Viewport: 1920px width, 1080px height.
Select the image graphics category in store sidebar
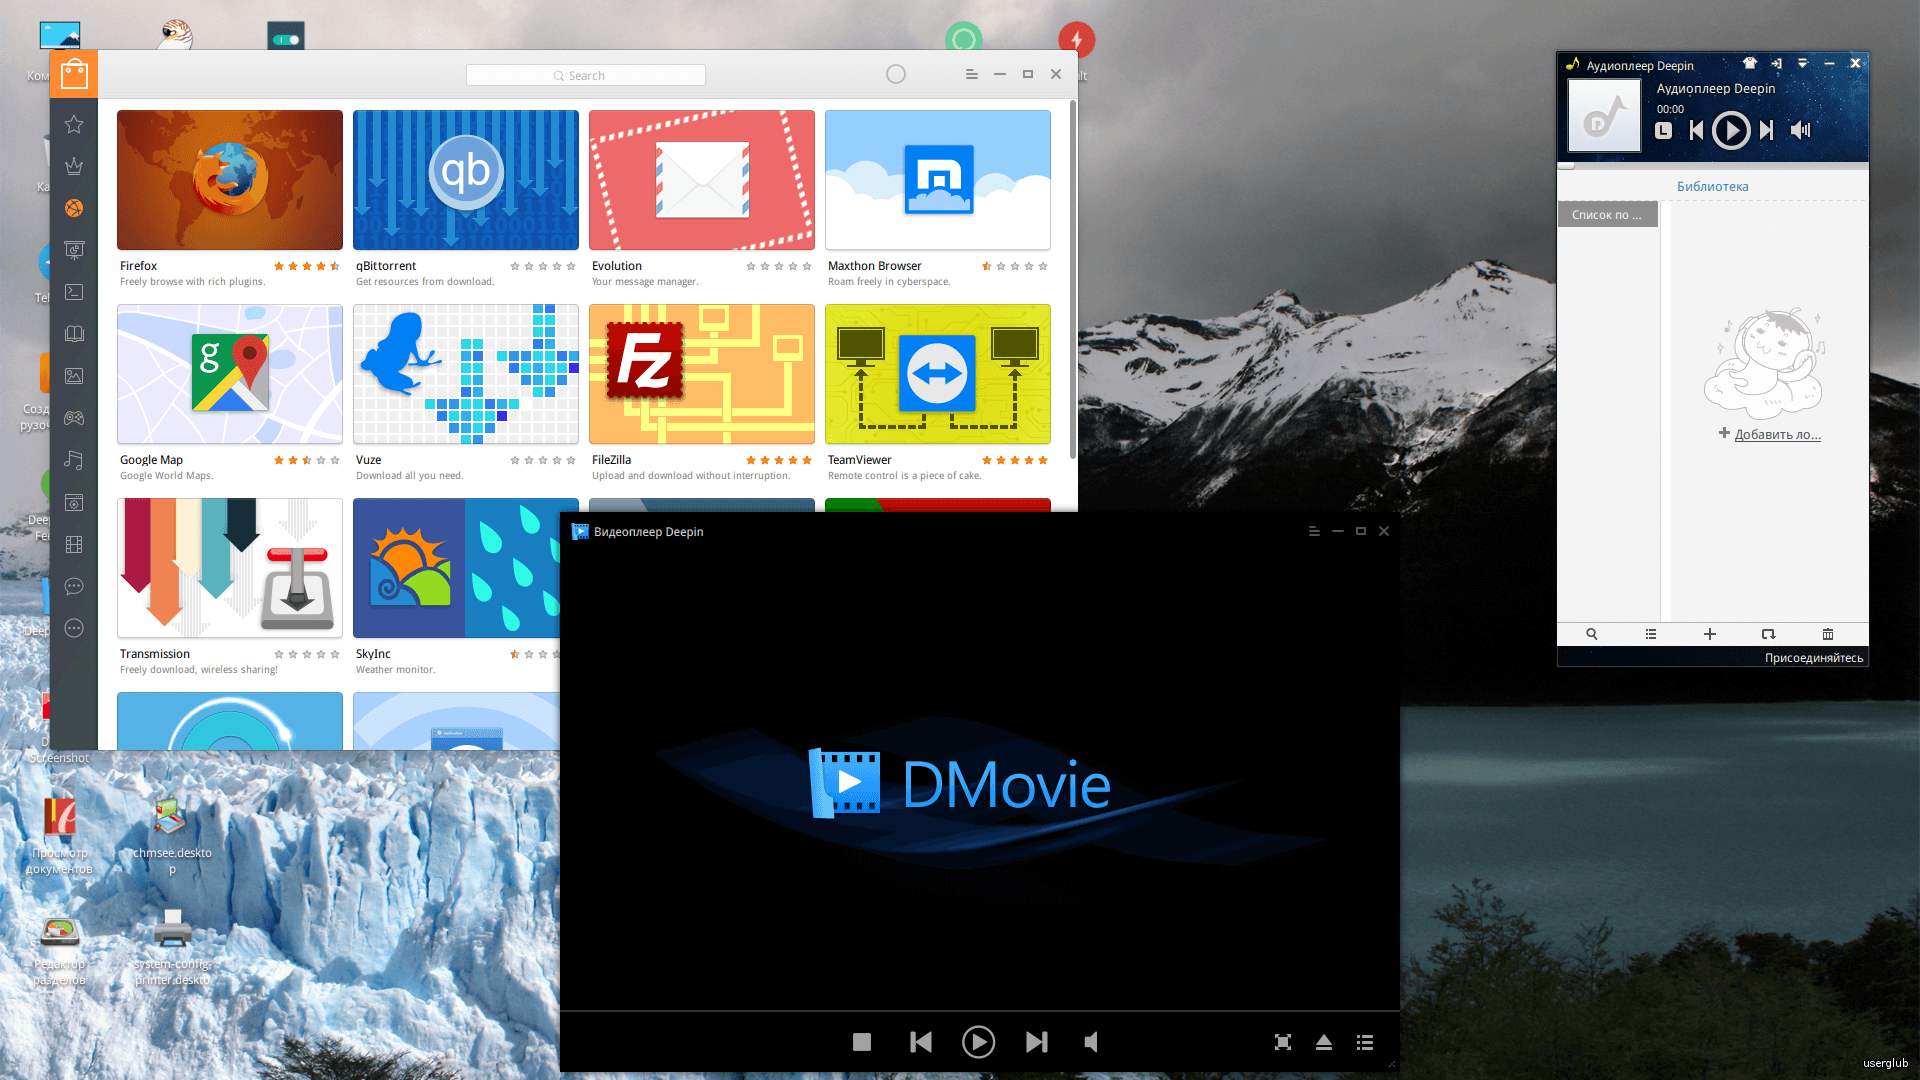click(x=74, y=376)
